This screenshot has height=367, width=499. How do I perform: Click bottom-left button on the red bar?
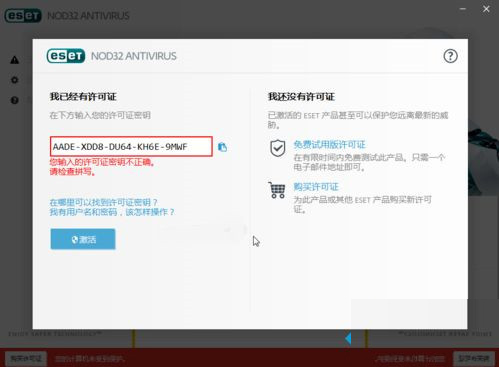26,358
